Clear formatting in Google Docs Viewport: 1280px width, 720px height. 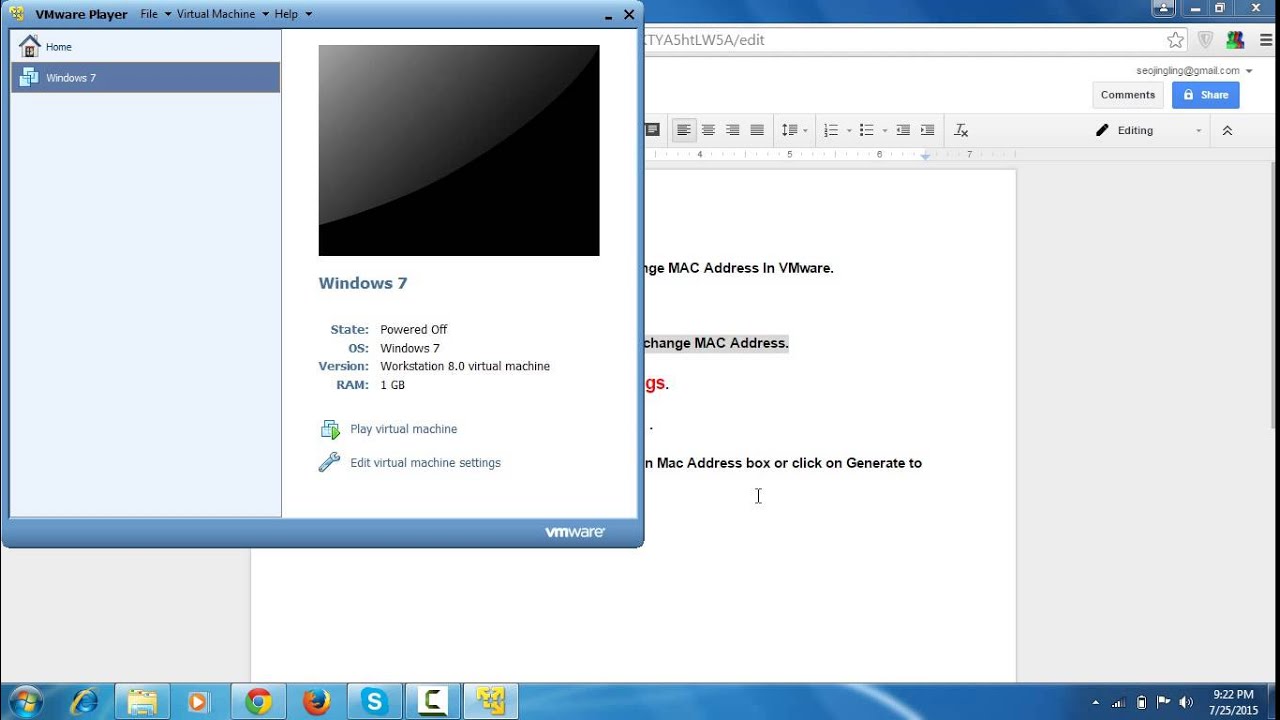(961, 130)
